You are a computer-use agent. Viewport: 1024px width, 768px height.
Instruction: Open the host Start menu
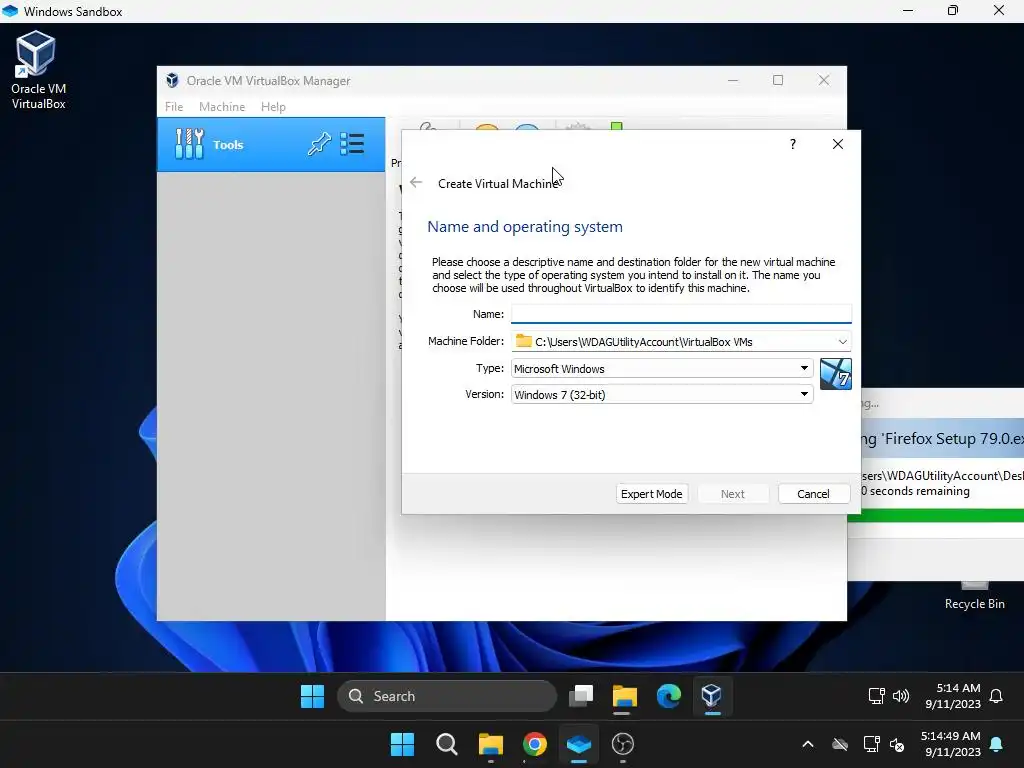coord(402,744)
